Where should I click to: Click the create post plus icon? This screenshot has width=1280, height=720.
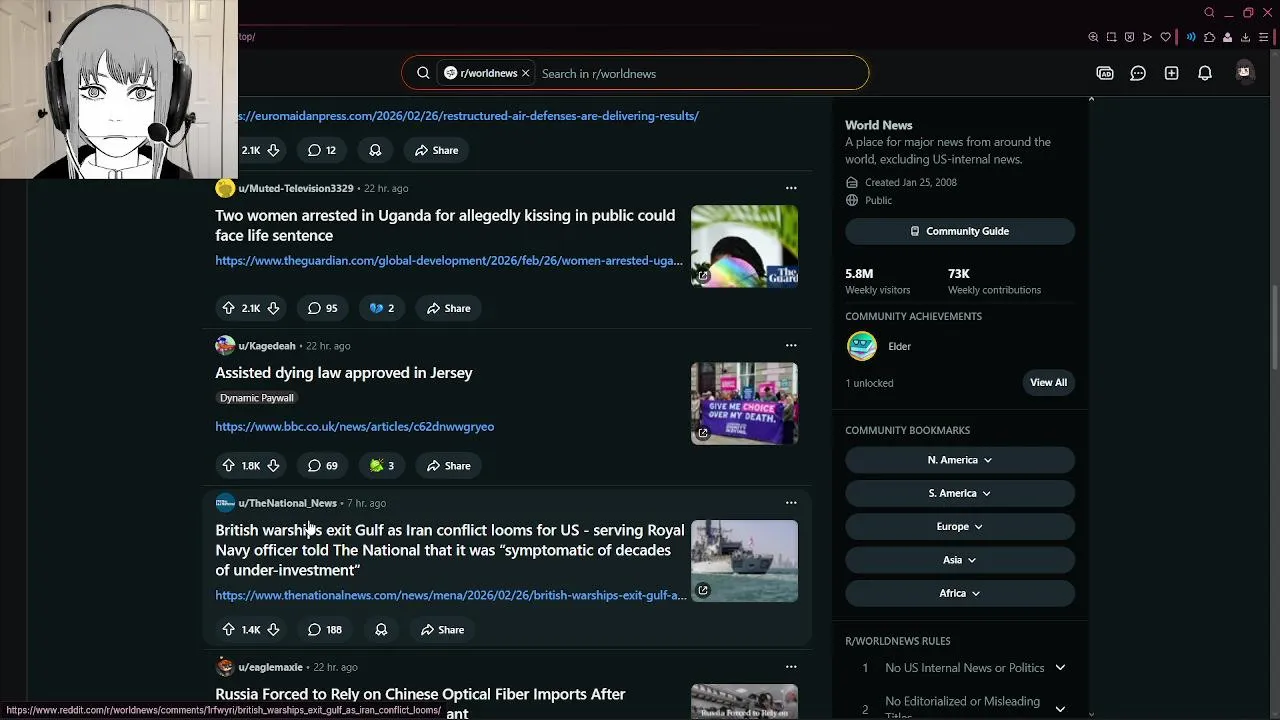[x=1172, y=73]
